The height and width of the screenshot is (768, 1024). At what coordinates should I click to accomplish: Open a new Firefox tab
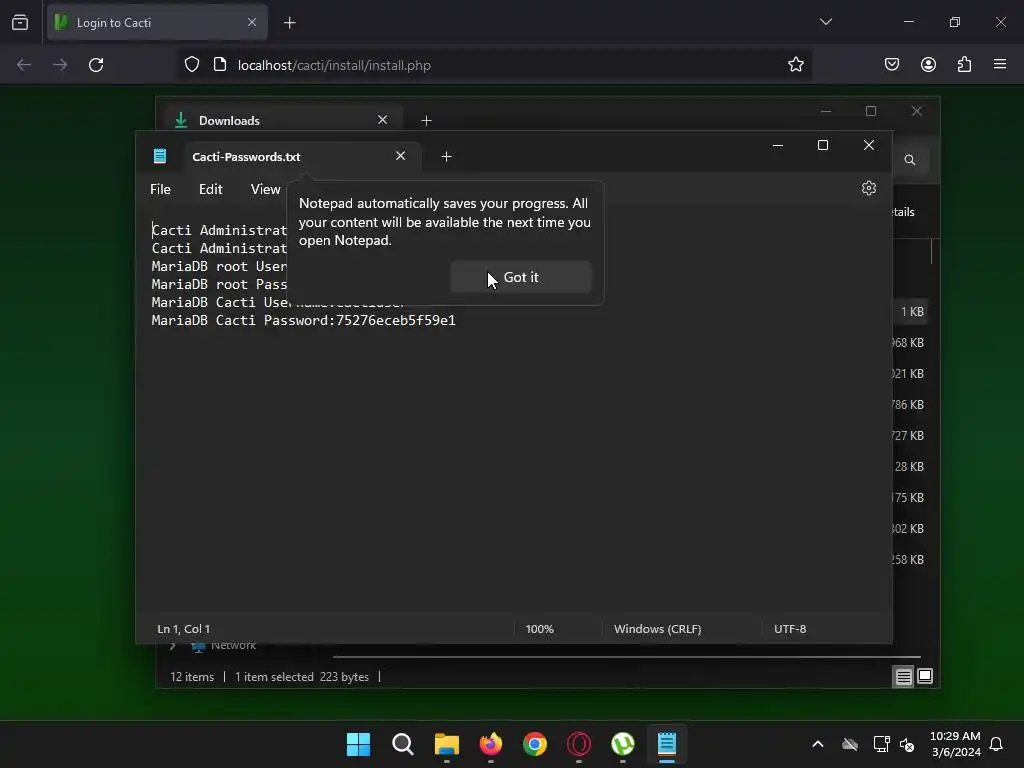pos(289,23)
